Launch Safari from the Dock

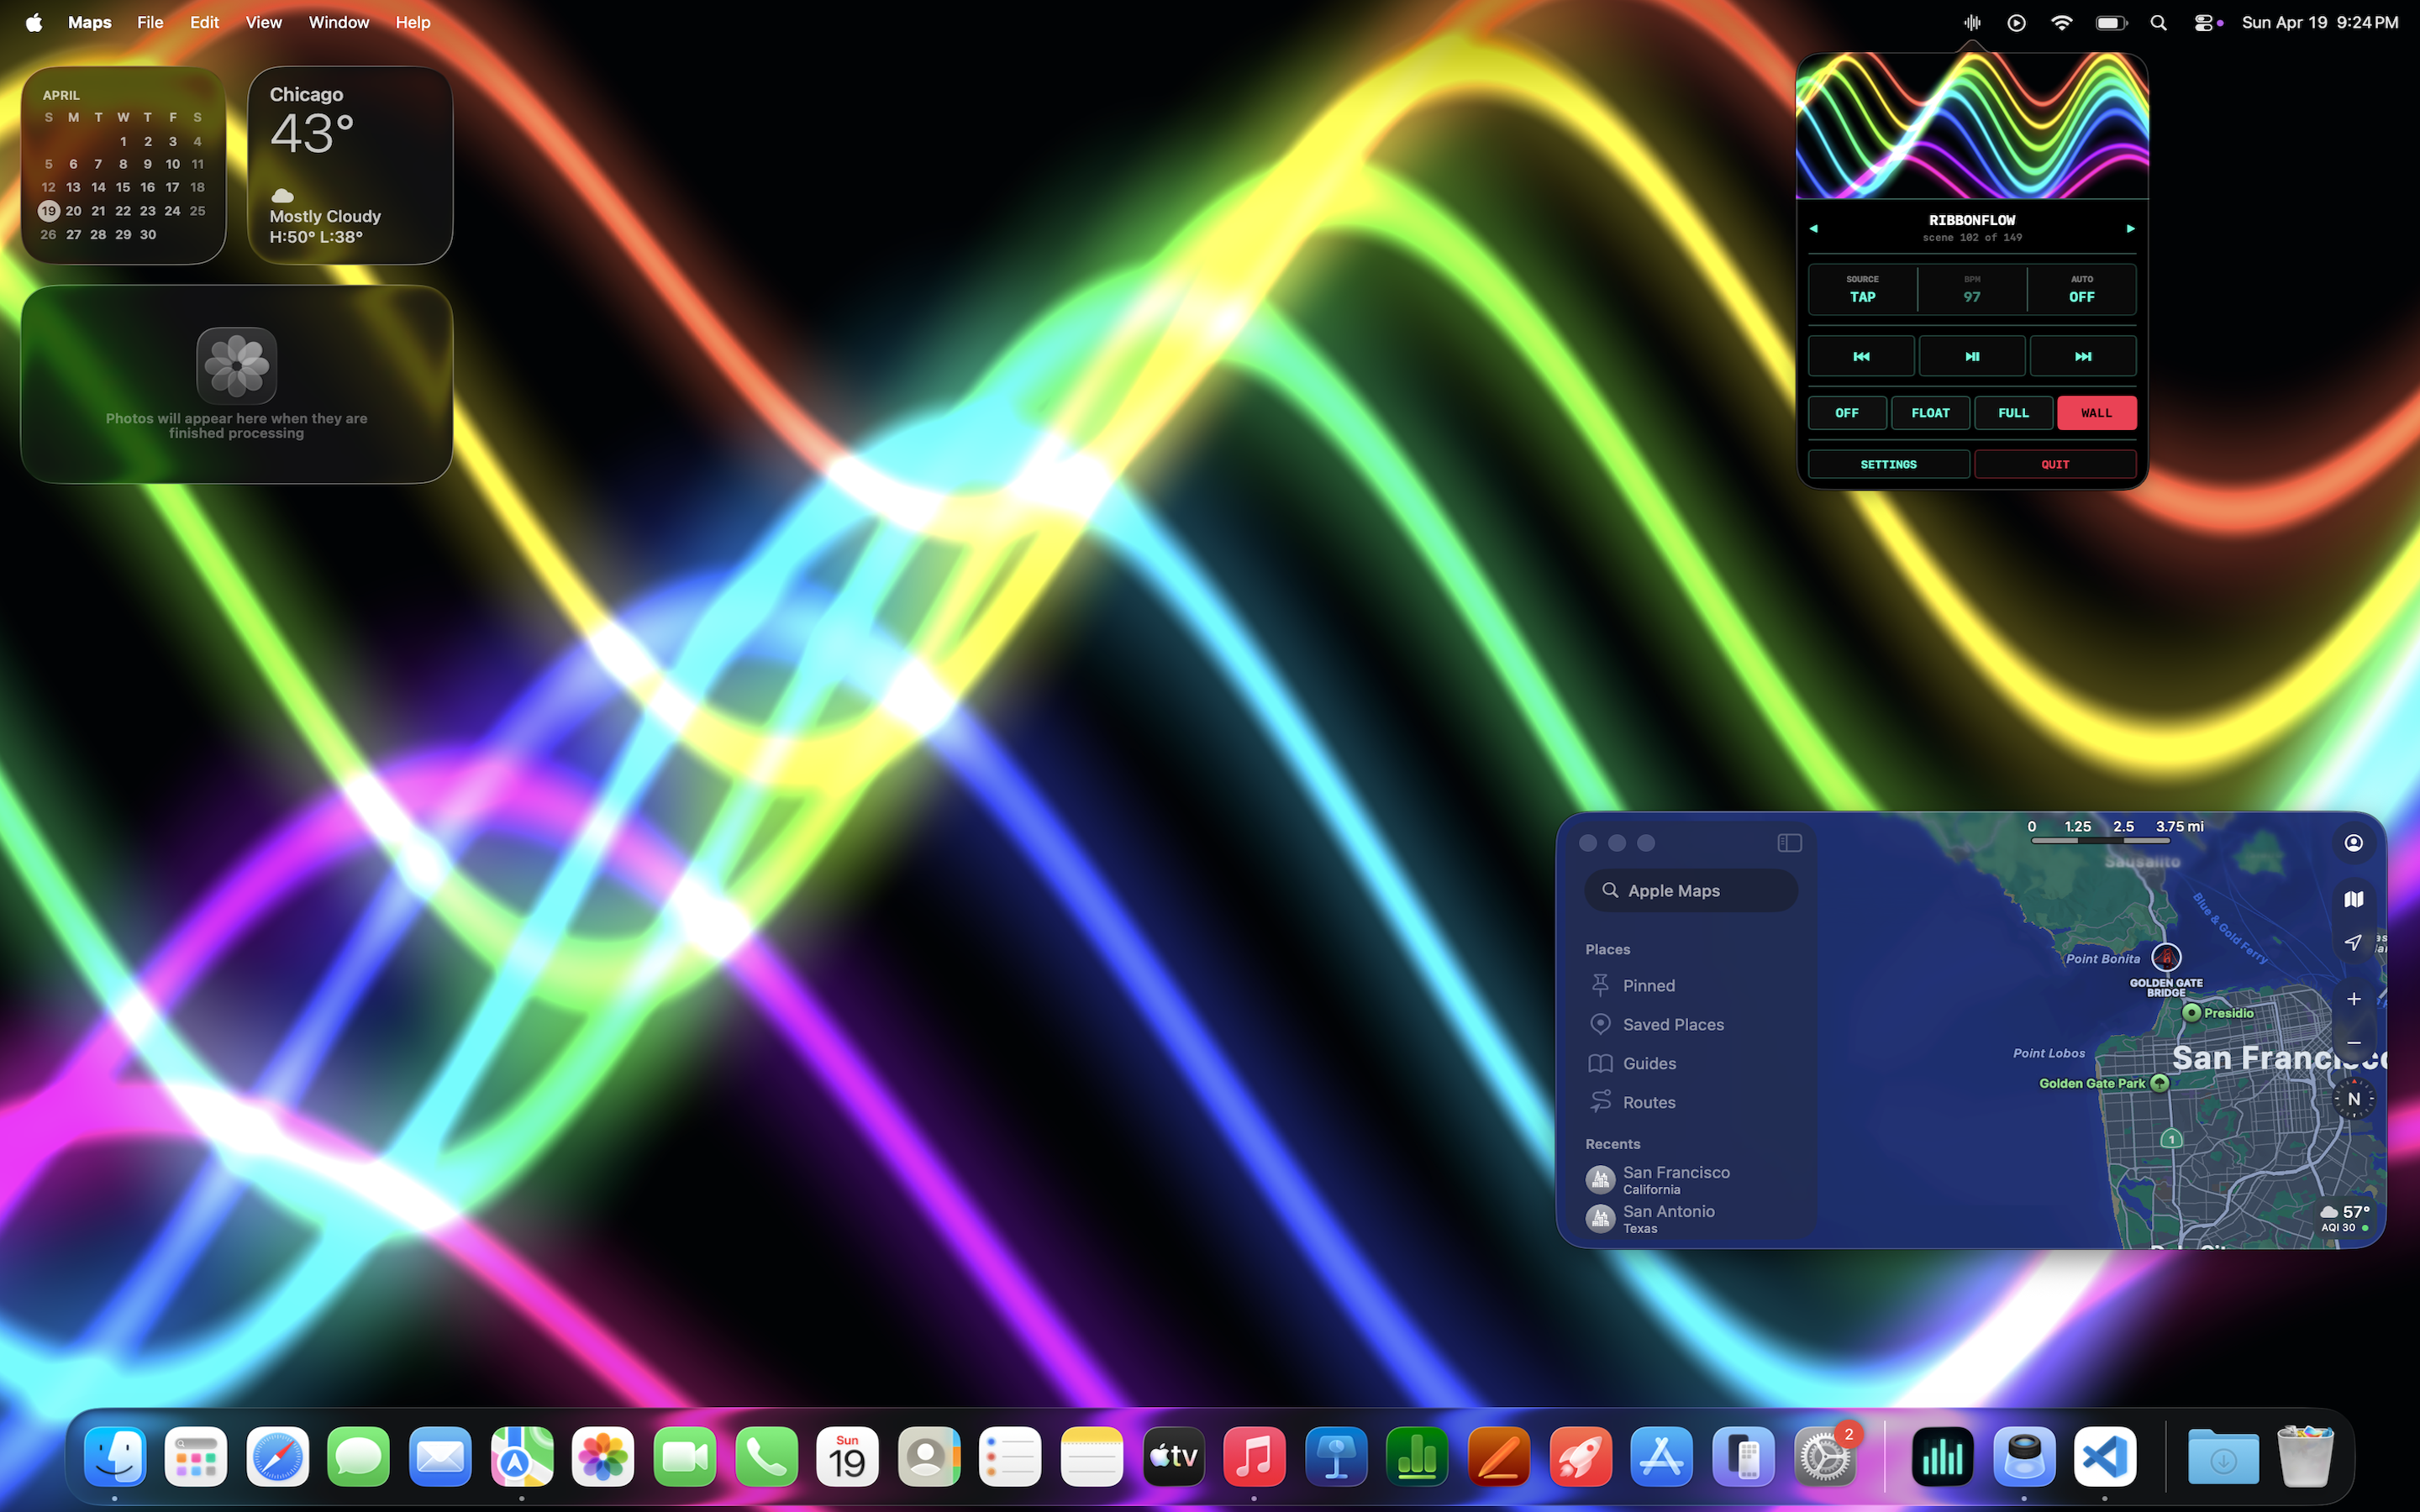click(x=278, y=1457)
